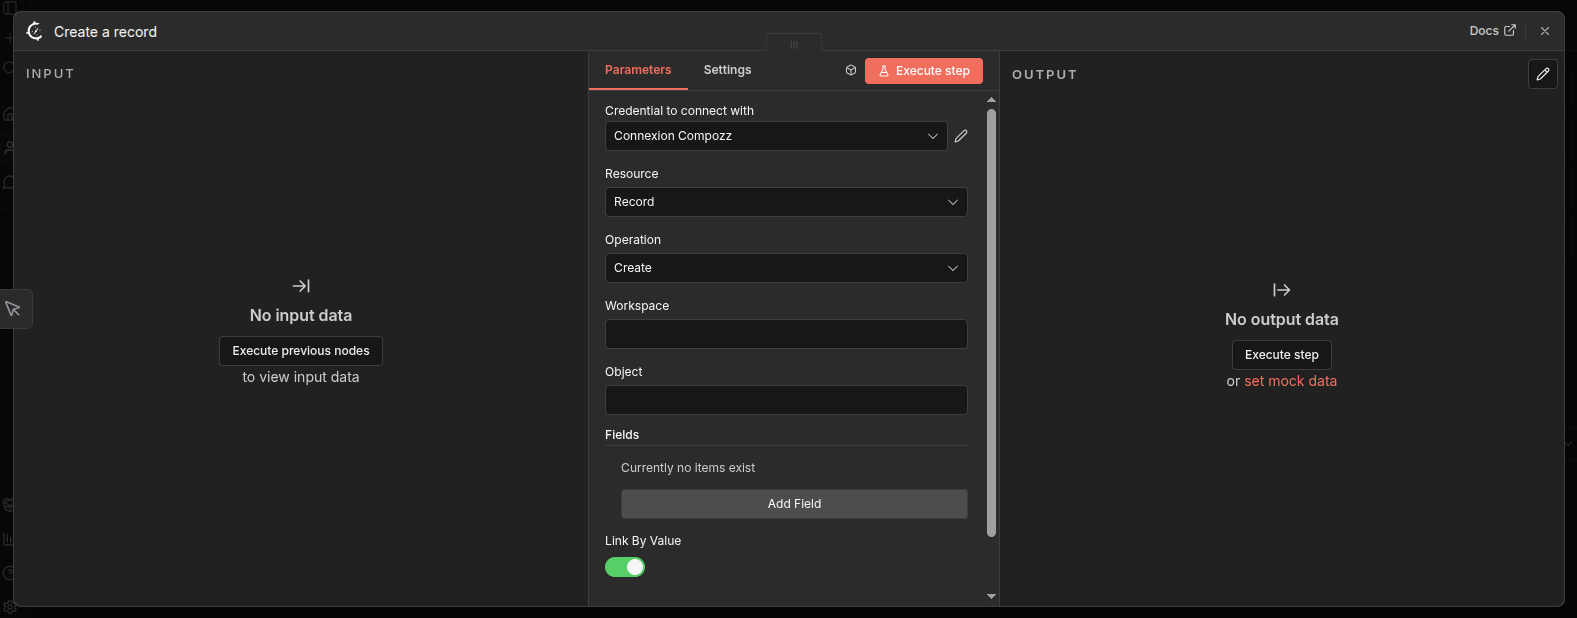The width and height of the screenshot is (1577, 618).
Task: Click the edit output pencil icon
Action: 1542,74
